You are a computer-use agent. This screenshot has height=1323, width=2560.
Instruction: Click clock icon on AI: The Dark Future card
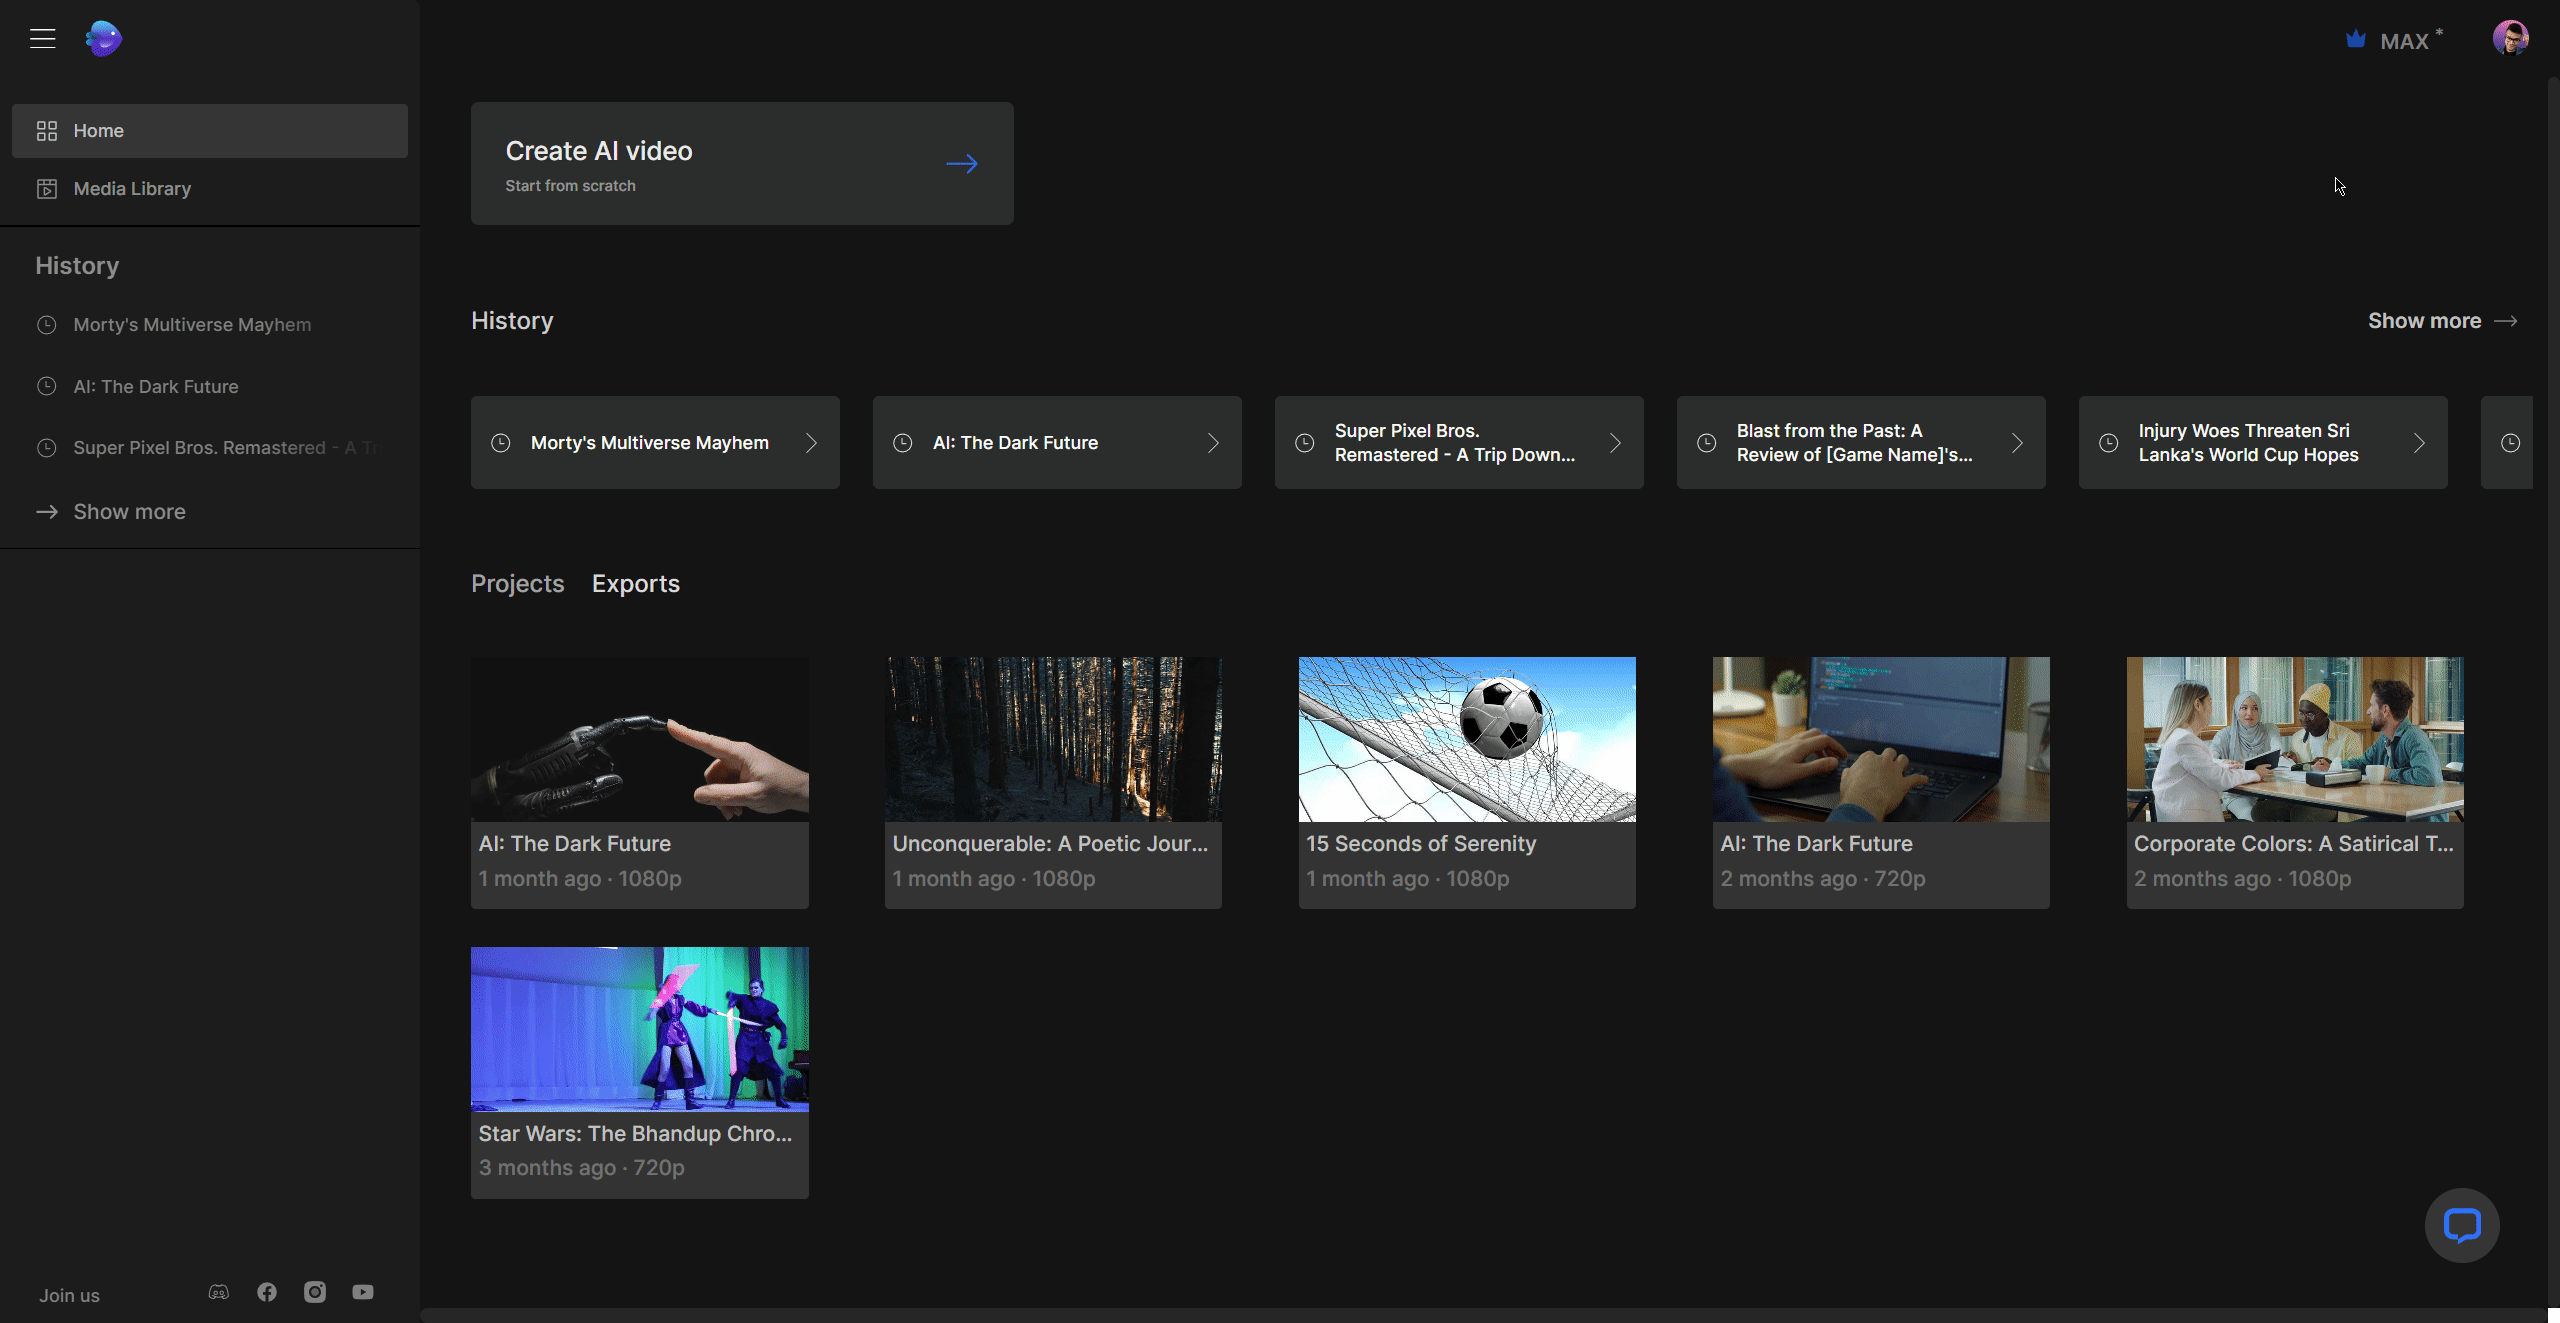tap(903, 443)
